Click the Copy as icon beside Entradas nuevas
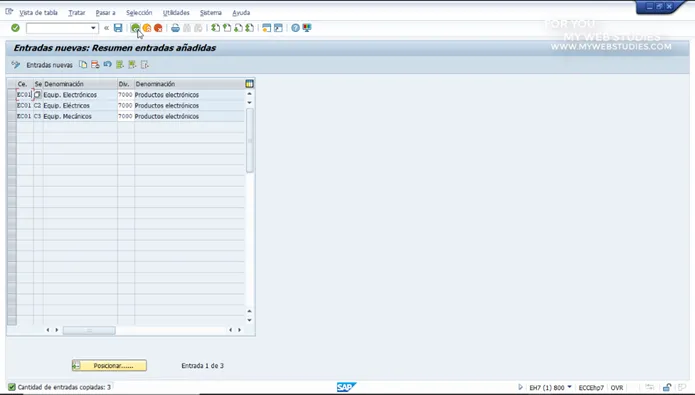Image resolution: width=695 pixels, height=395 pixels. click(x=83, y=65)
